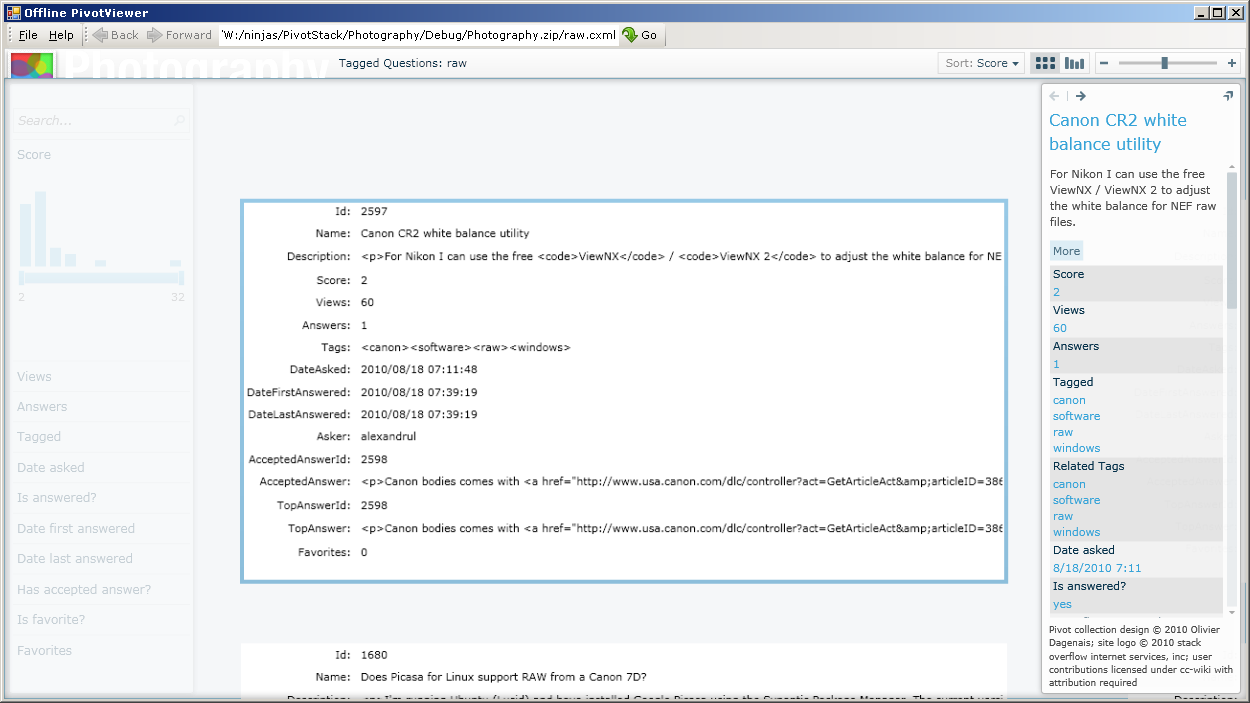1250x703 pixels.
Task: Click canon under Tagged
Action: click(1069, 400)
